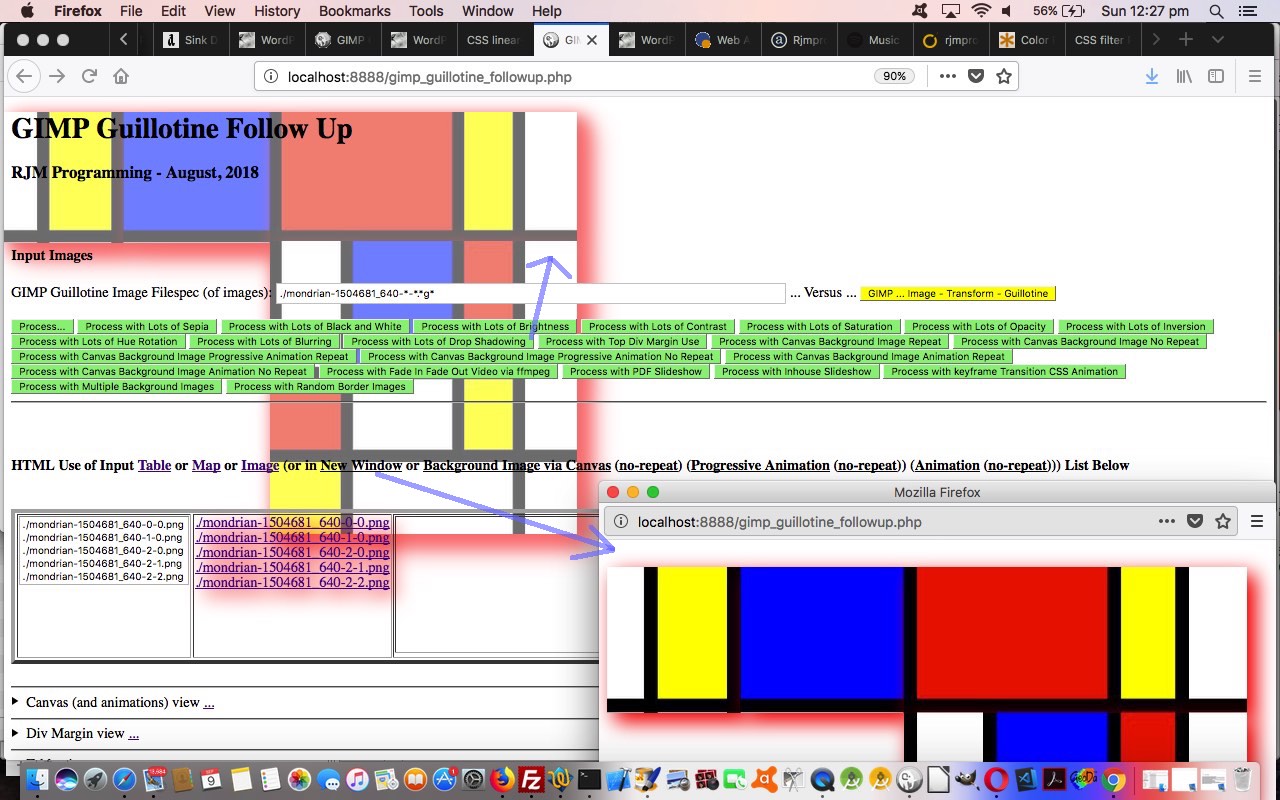Switch to the Music tab
Screen dimensions: 1280x800
(876, 40)
